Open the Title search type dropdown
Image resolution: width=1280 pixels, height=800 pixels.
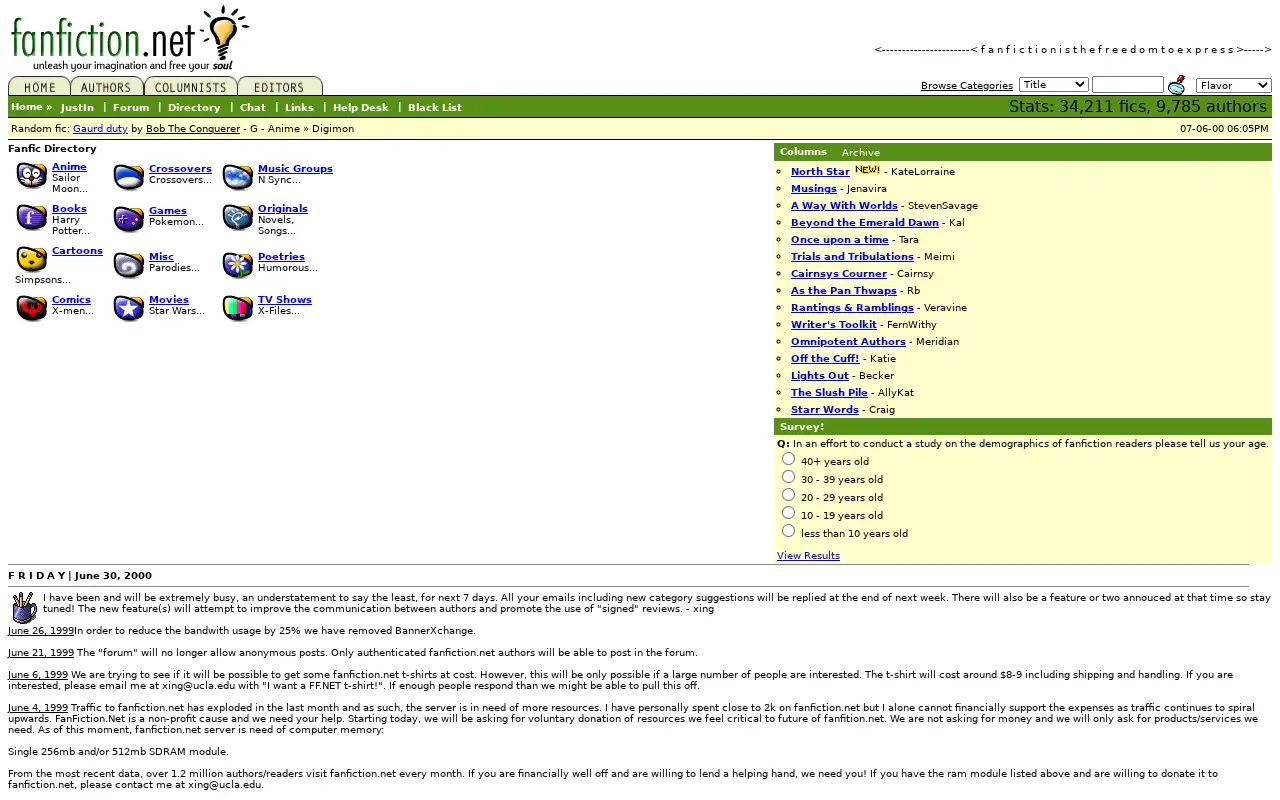[x=1054, y=85]
